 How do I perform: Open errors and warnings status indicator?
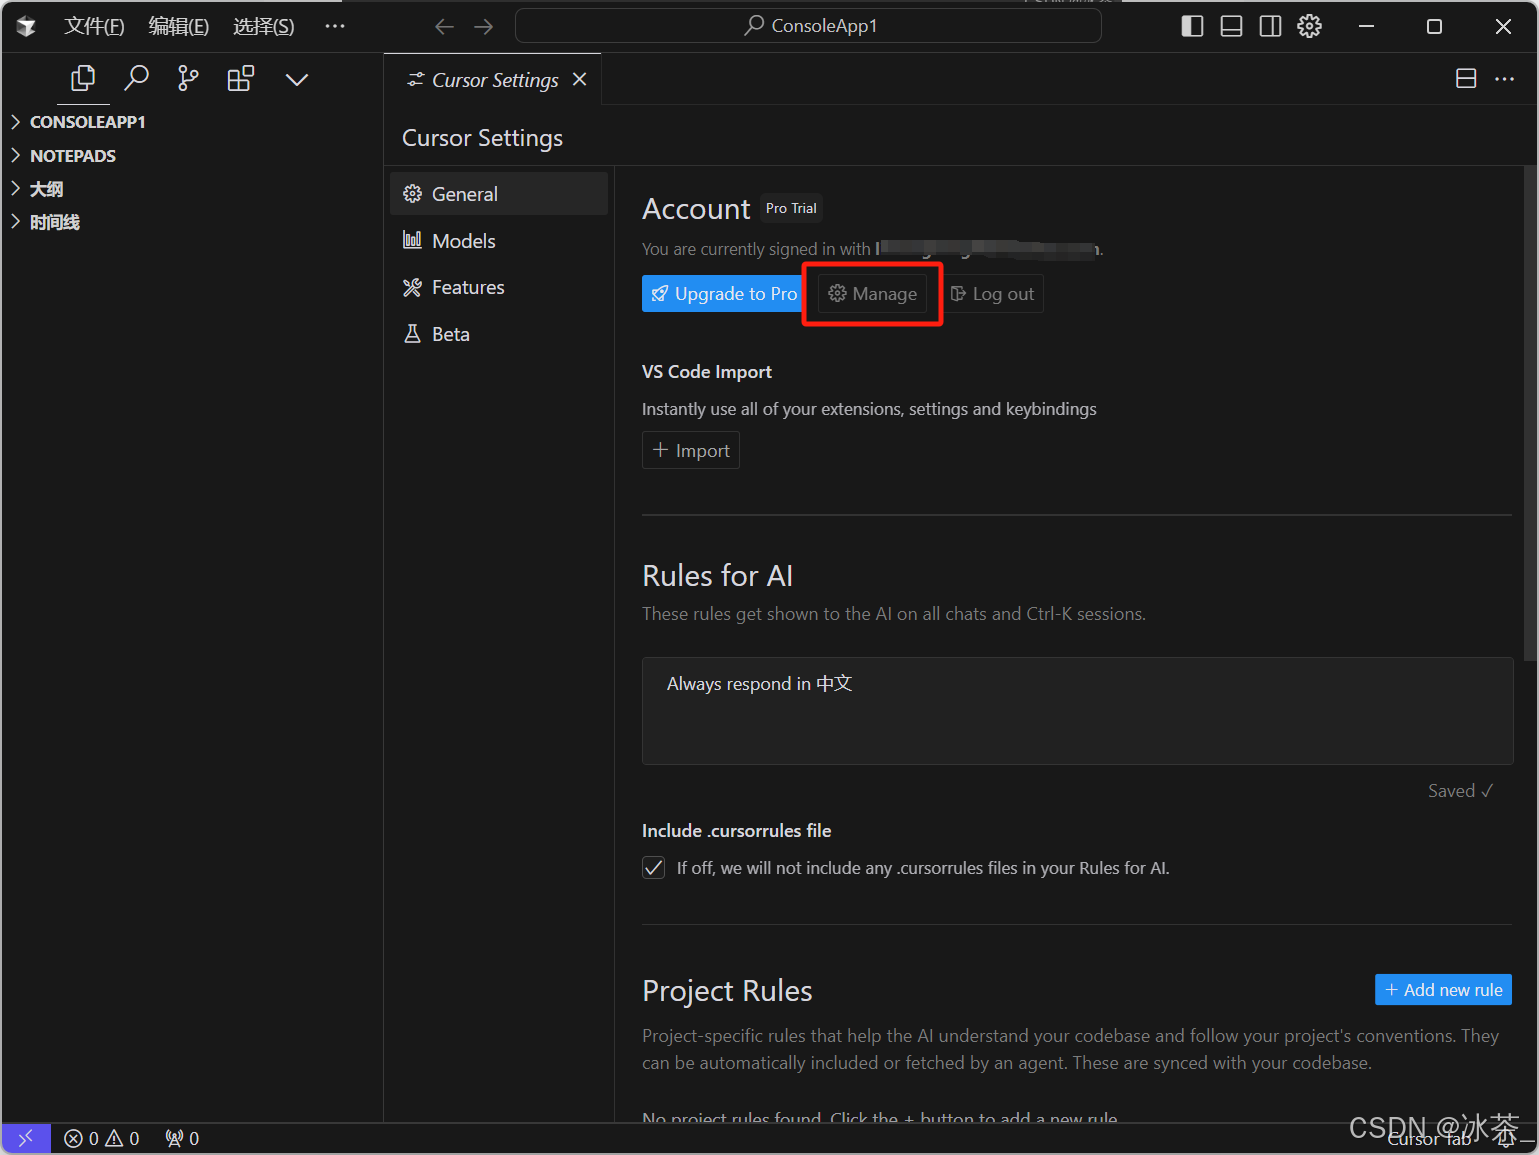click(102, 1139)
